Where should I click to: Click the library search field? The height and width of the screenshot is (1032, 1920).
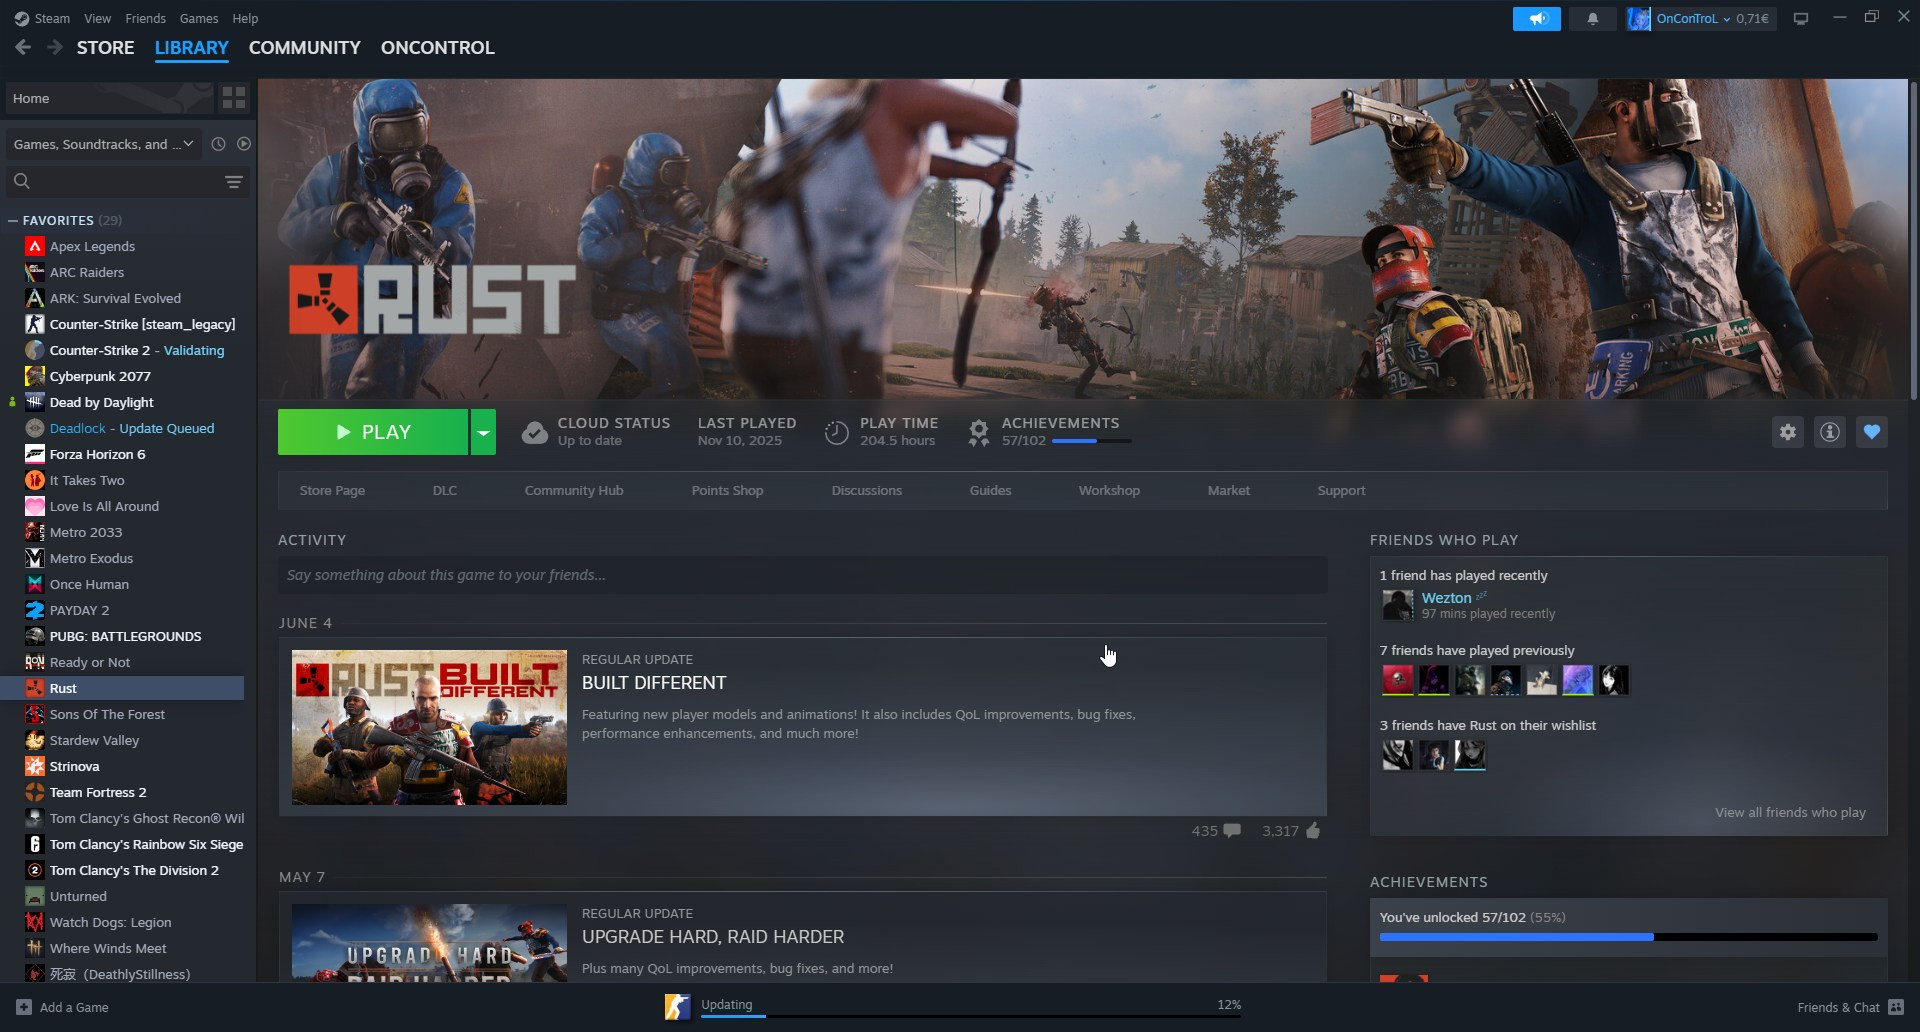click(128, 182)
